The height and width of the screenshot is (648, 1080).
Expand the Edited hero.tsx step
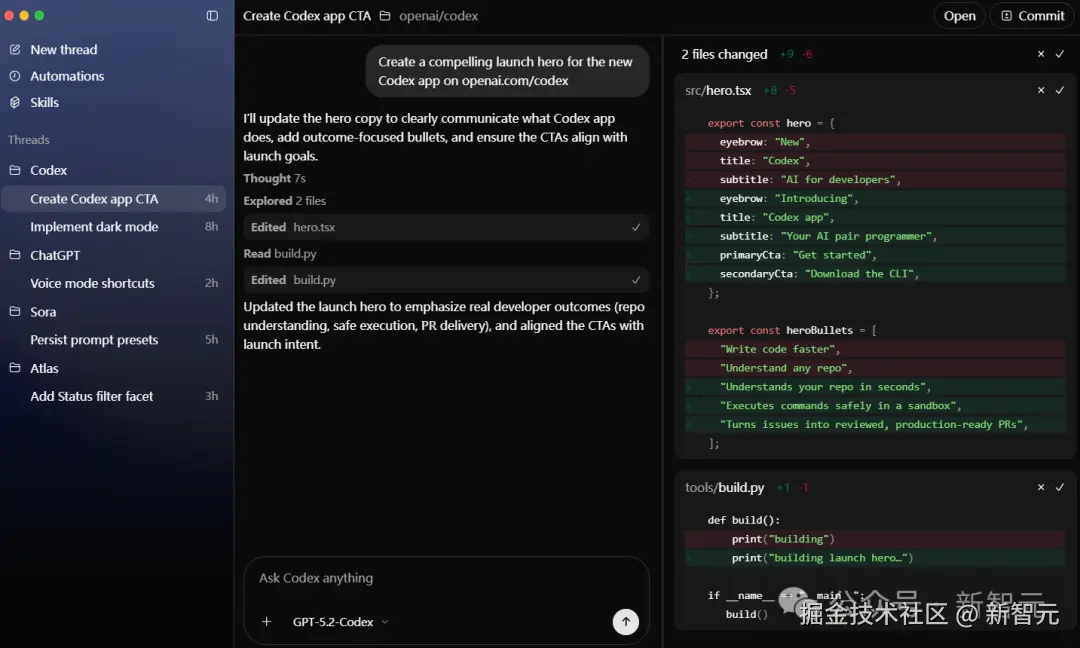pos(446,227)
